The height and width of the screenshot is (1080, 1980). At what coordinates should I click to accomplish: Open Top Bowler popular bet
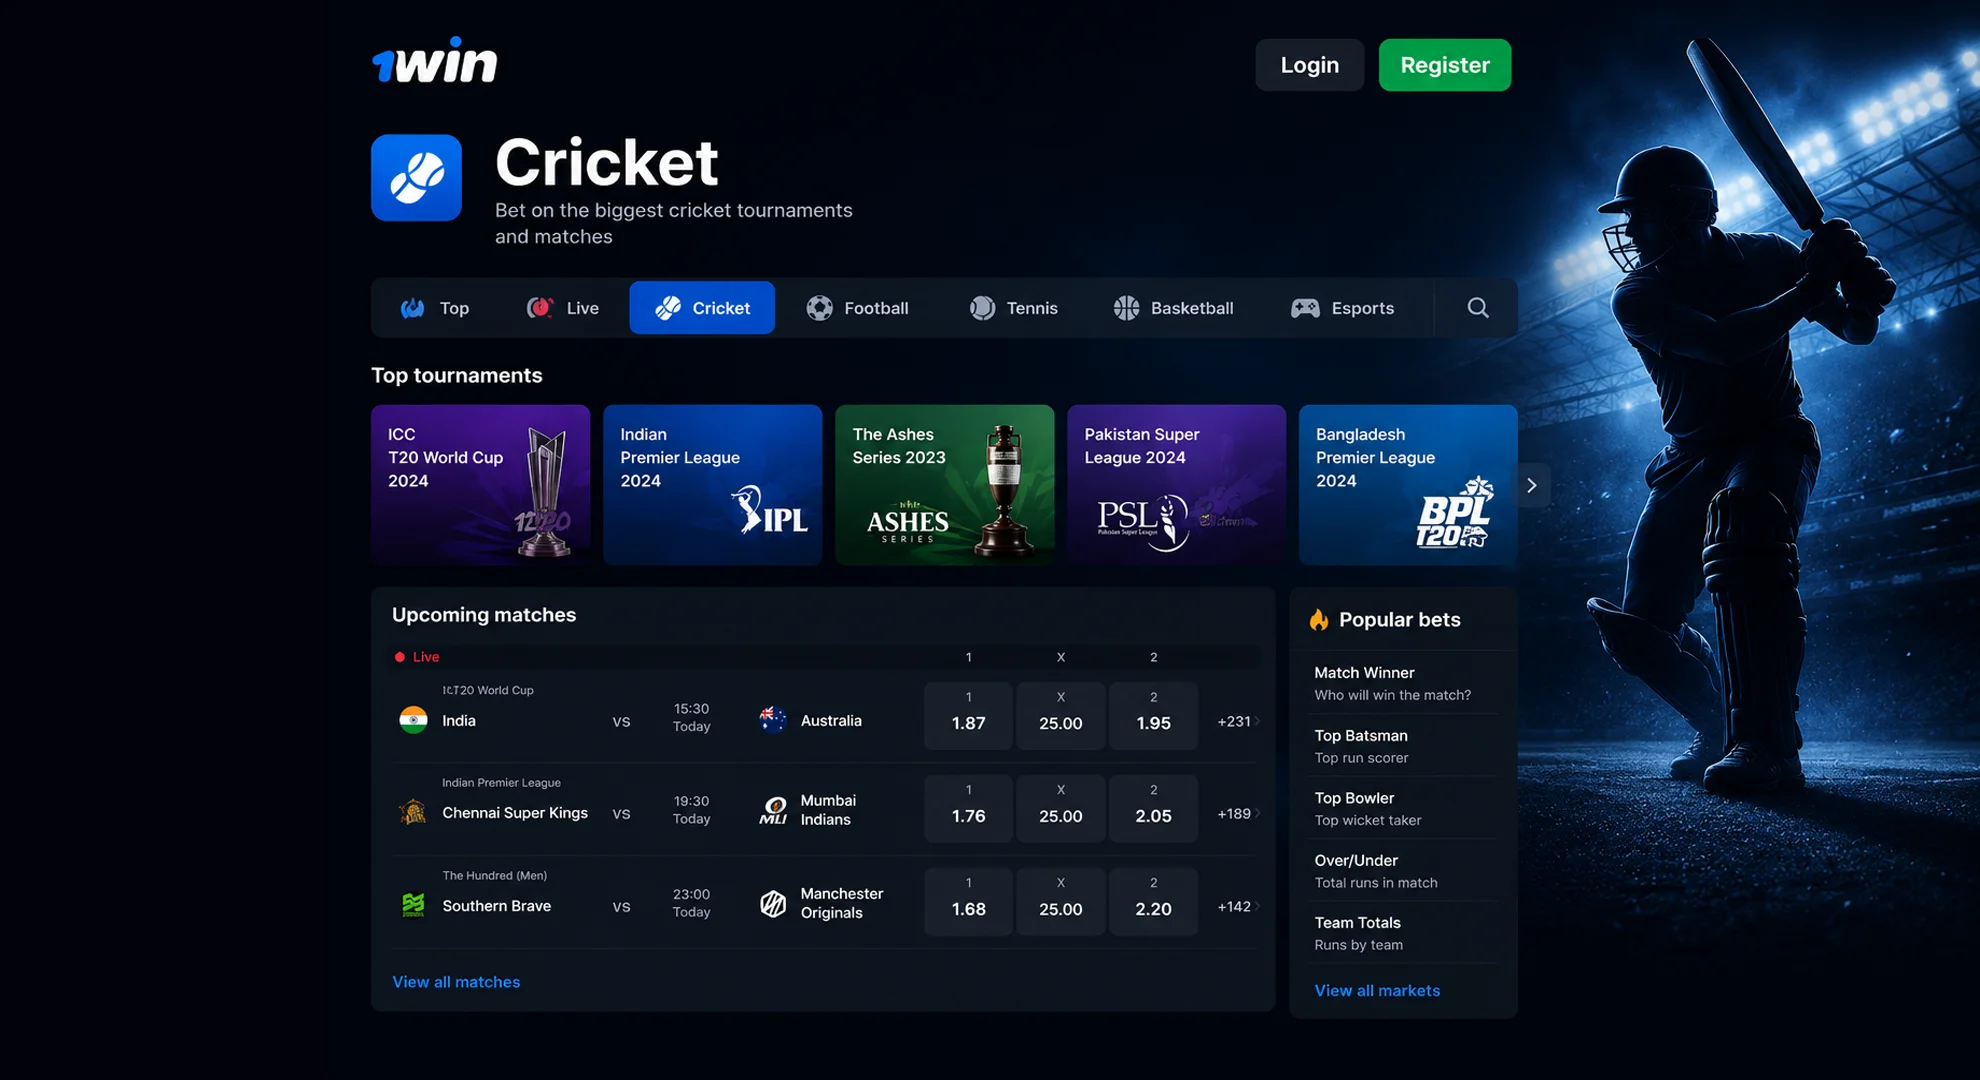[x=1403, y=808]
